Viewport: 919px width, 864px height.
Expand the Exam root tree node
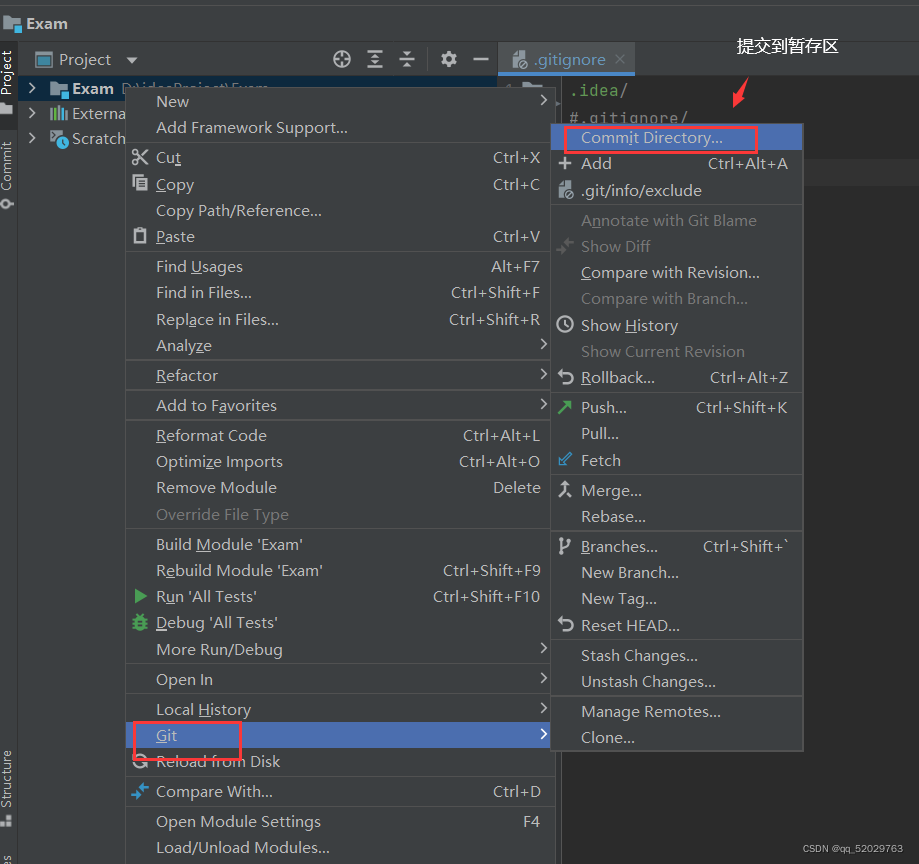coord(32,89)
